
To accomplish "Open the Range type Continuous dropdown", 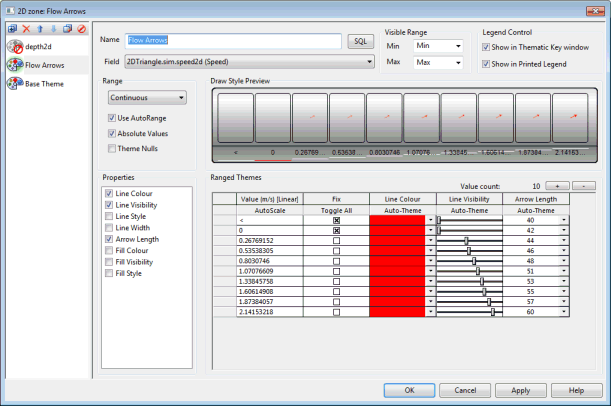I will [x=147, y=97].
